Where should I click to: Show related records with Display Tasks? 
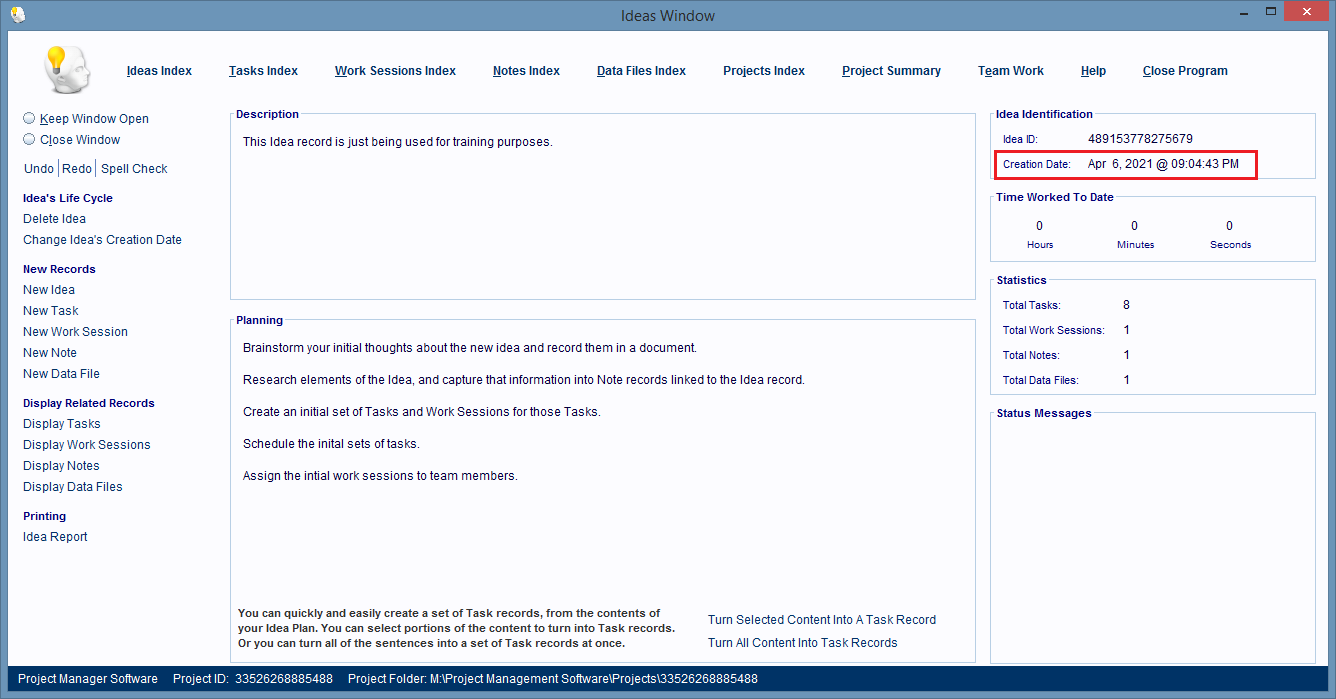tap(61, 424)
